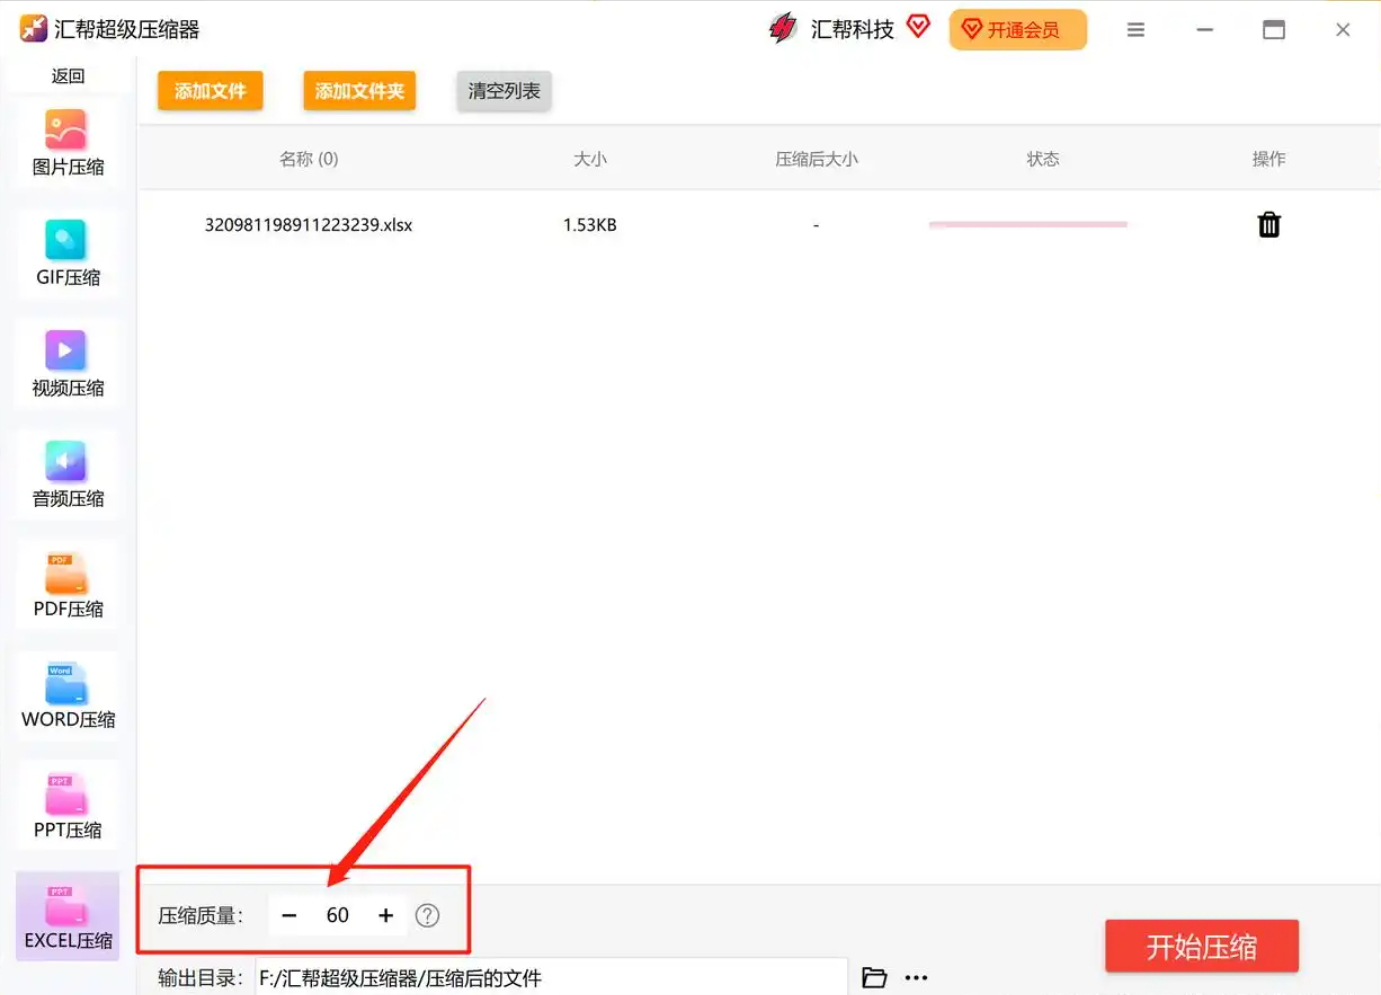Click the 大小 column header

pyautogui.click(x=590, y=159)
